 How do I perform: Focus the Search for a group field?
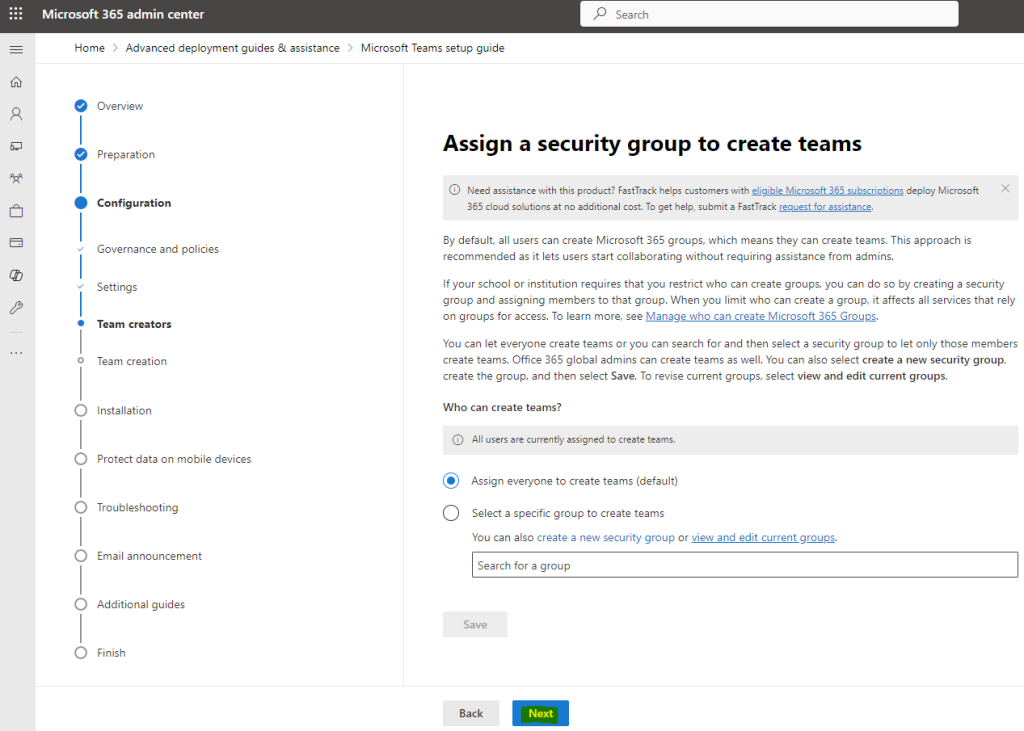(744, 565)
